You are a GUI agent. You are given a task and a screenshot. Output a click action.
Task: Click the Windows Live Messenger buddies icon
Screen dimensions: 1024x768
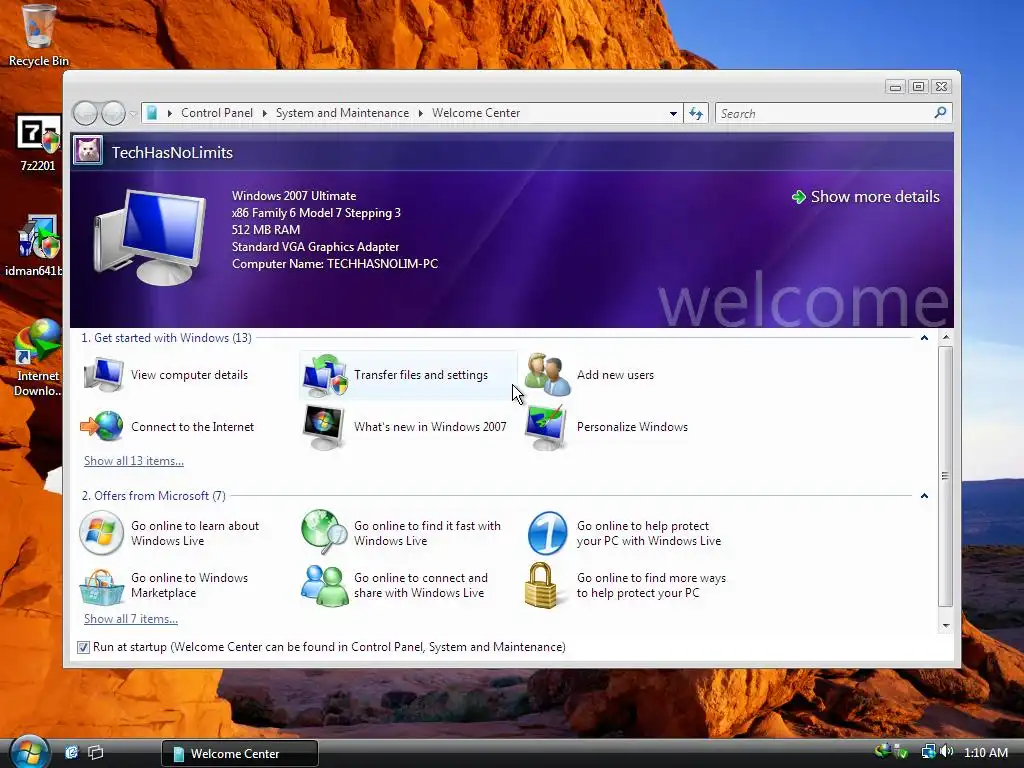point(324,586)
